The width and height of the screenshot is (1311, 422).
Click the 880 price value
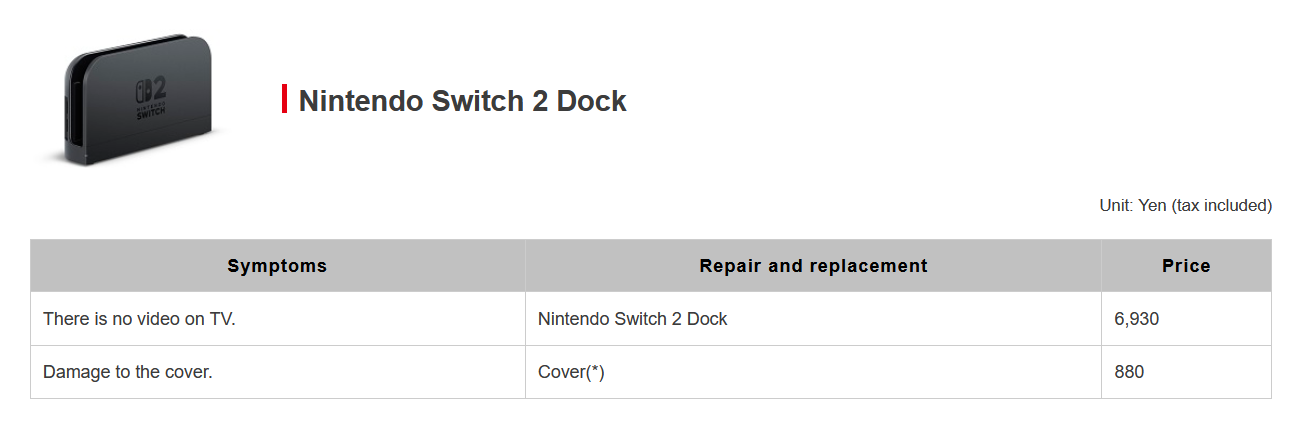(1129, 372)
